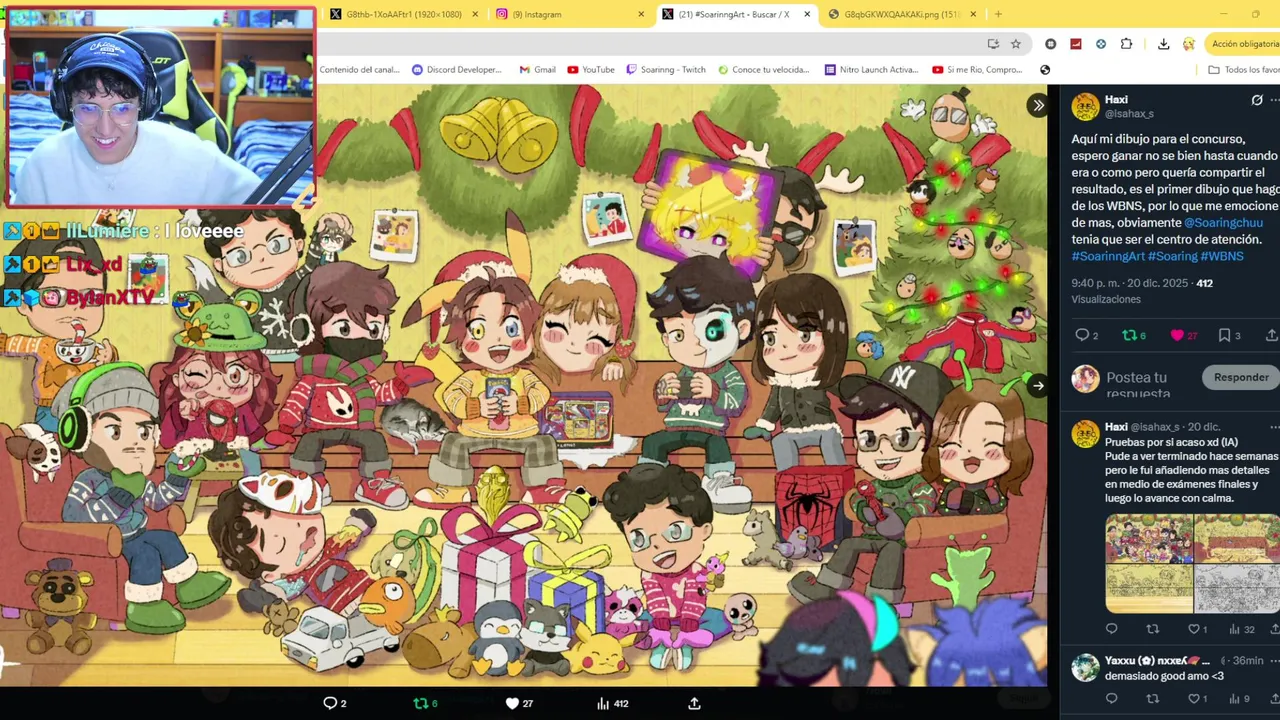Click the artwork image in viewer
The width and height of the screenshot is (1280, 720).
(x=523, y=385)
